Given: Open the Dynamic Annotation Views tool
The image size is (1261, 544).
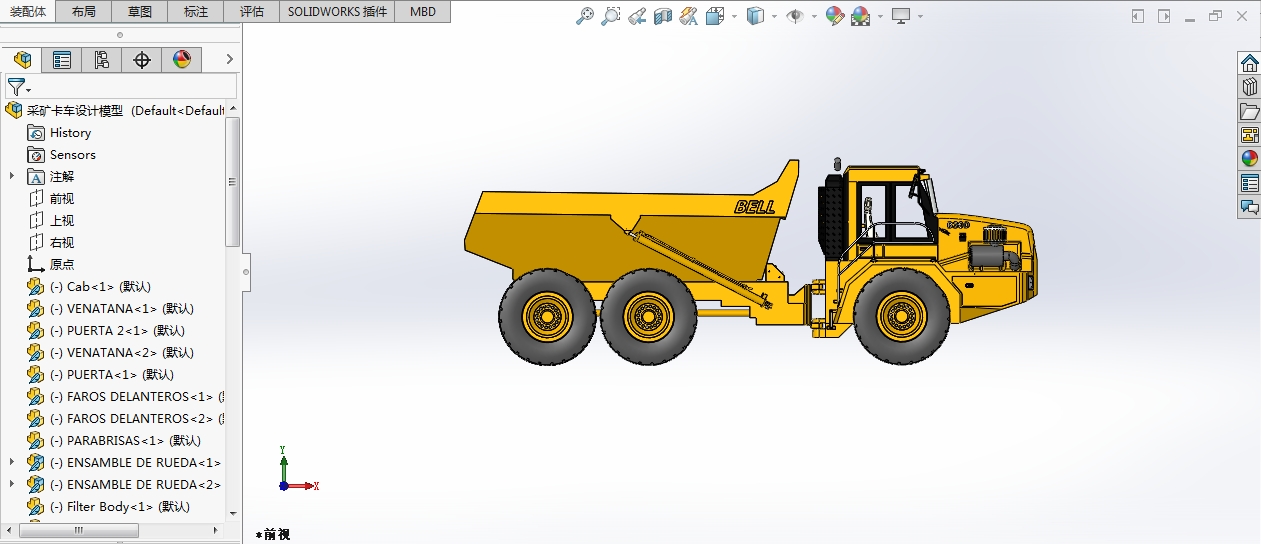Looking at the screenshot, I should 689,16.
